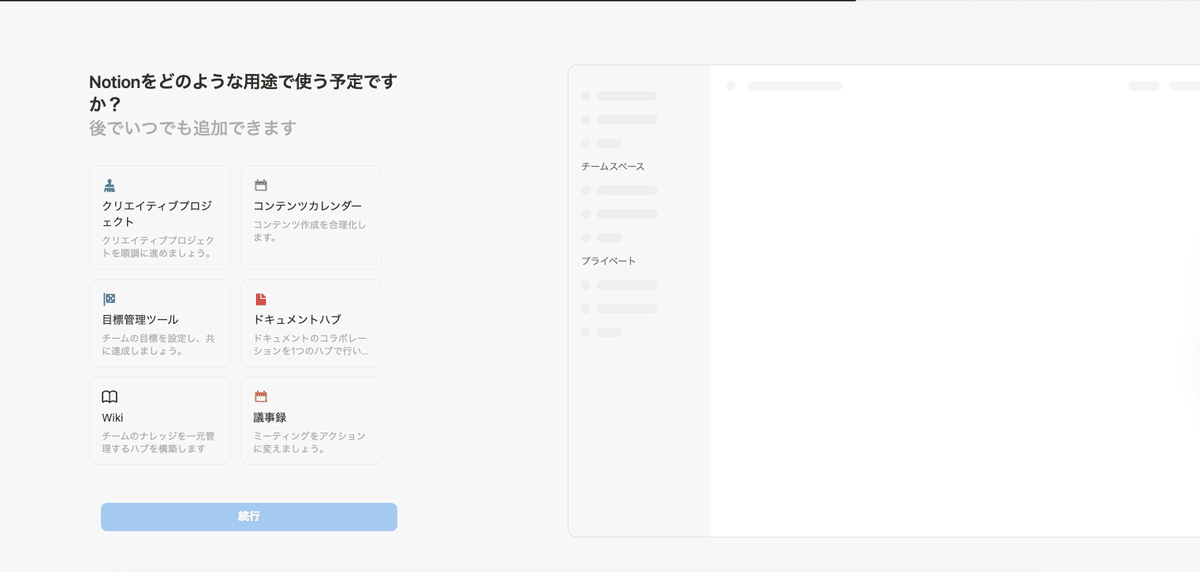The width and height of the screenshot is (1200, 572).
Task: Click description コンテンツ作成を合理化します。
Action: point(310,231)
